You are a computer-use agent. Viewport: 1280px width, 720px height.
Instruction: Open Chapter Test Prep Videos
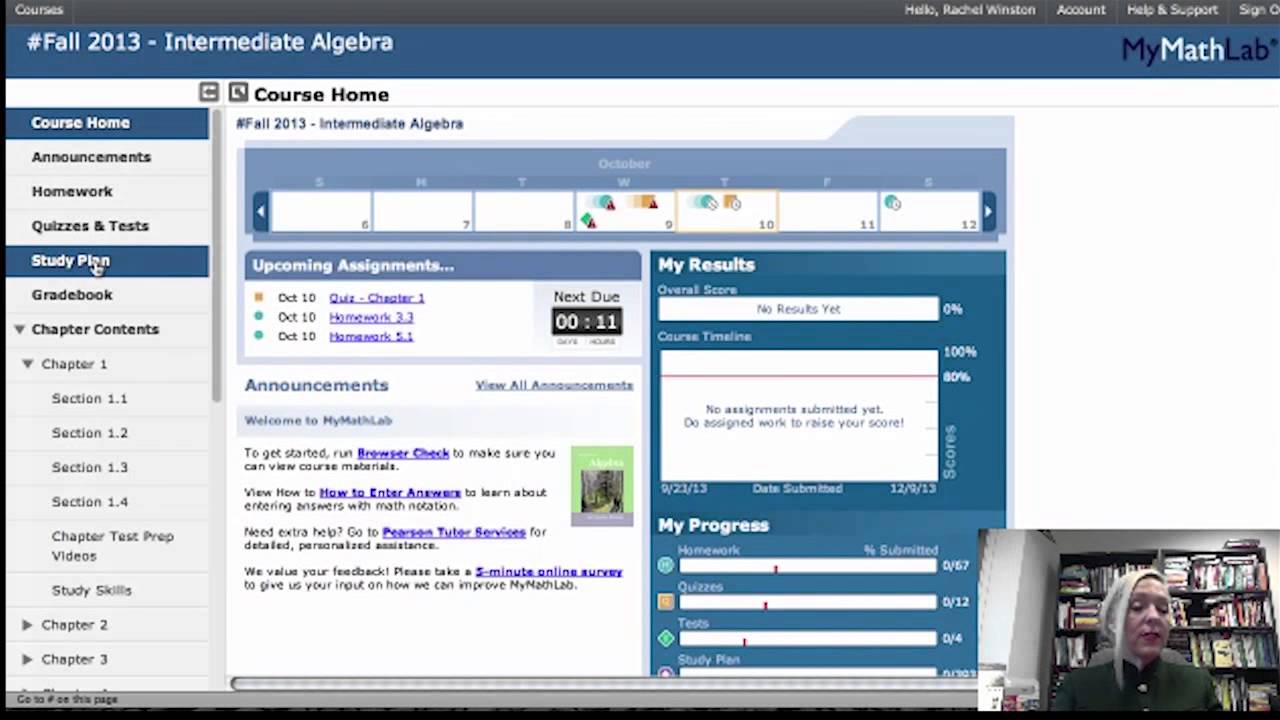coord(112,546)
